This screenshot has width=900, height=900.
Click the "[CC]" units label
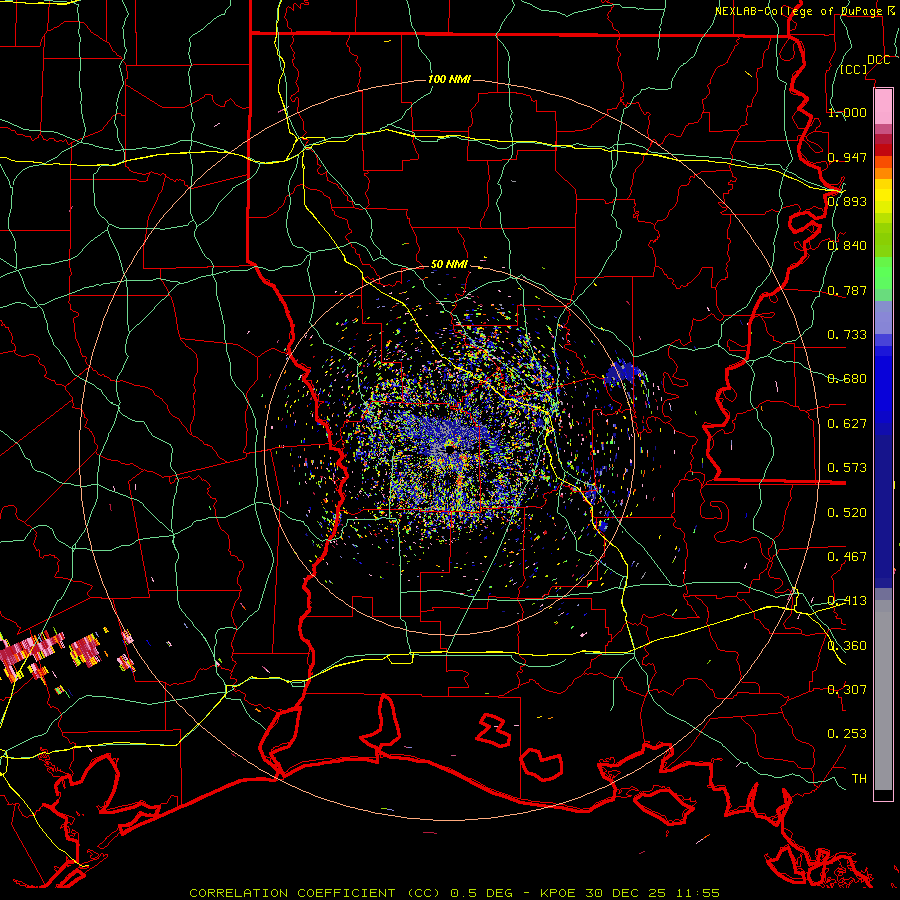click(854, 69)
